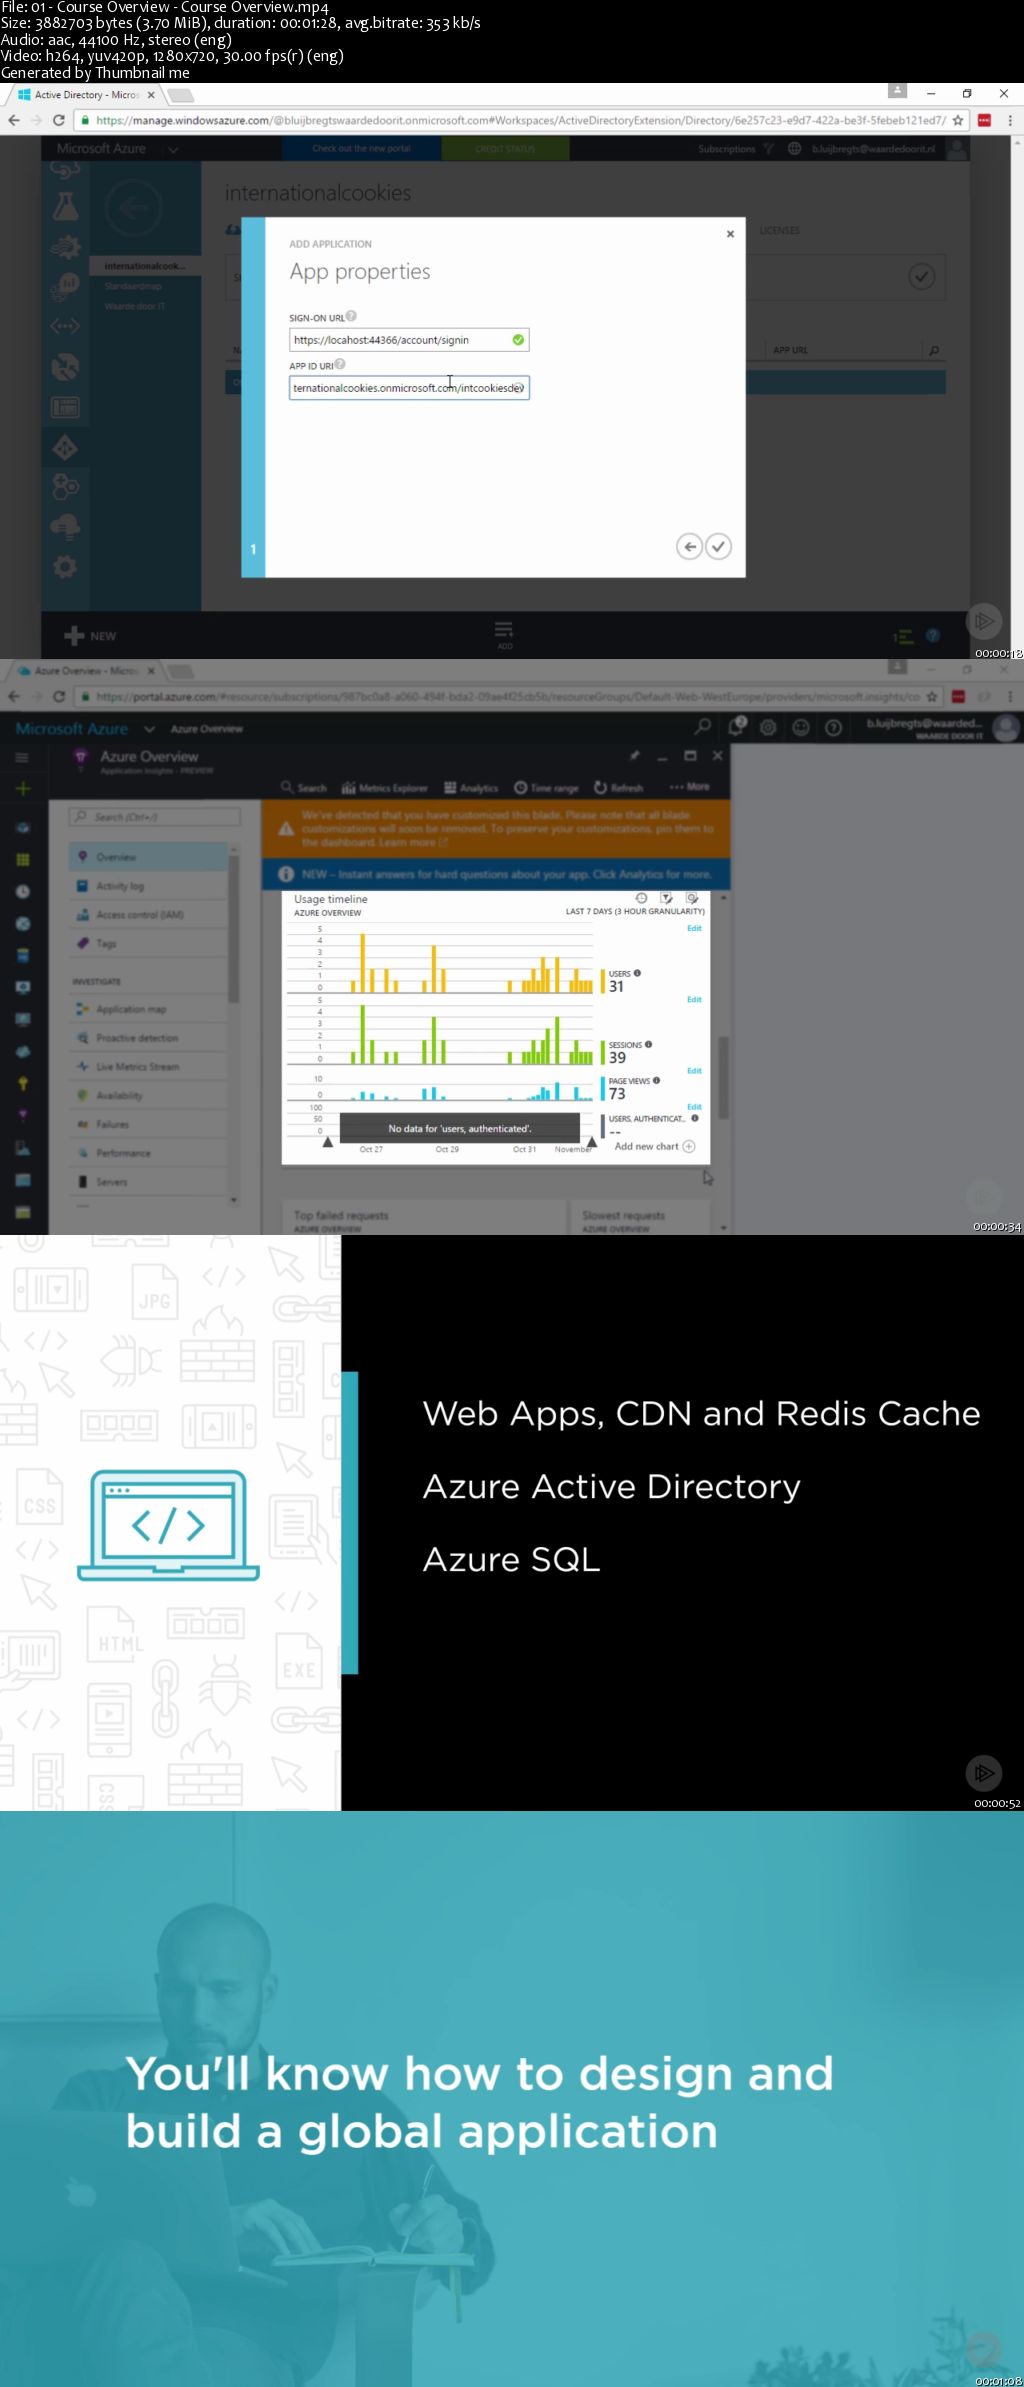Open portal settings gear in the top bar
The width and height of the screenshot is (1024, 2387).
pos(768,727)
